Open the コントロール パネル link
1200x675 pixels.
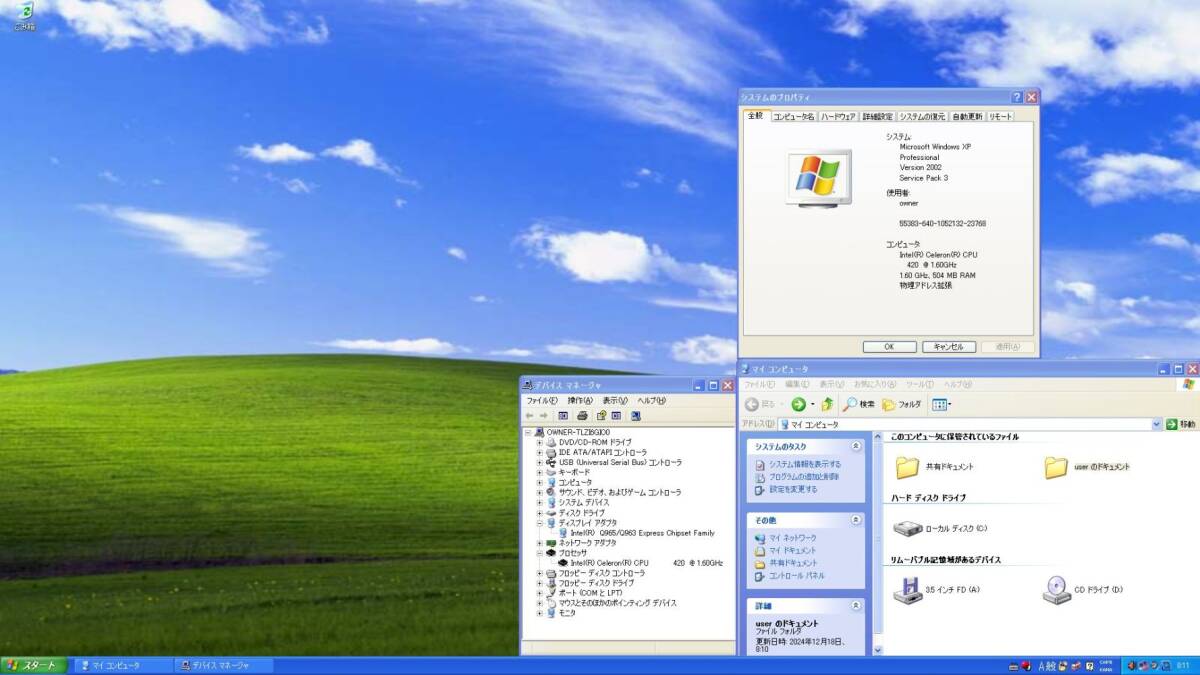click(797, 576)
